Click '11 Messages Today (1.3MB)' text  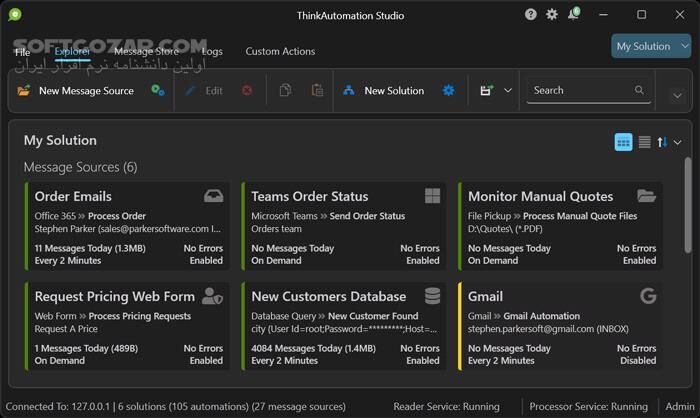pyautogui.click(x=90, y=248)
